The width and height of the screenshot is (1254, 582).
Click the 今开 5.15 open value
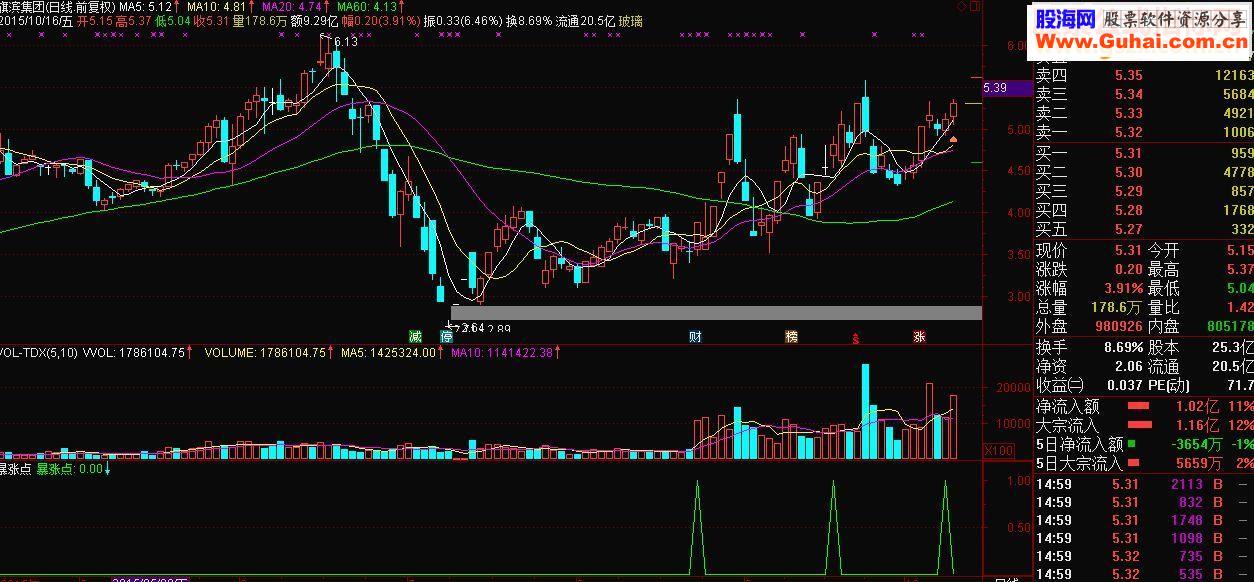(x=1240, y=250)
